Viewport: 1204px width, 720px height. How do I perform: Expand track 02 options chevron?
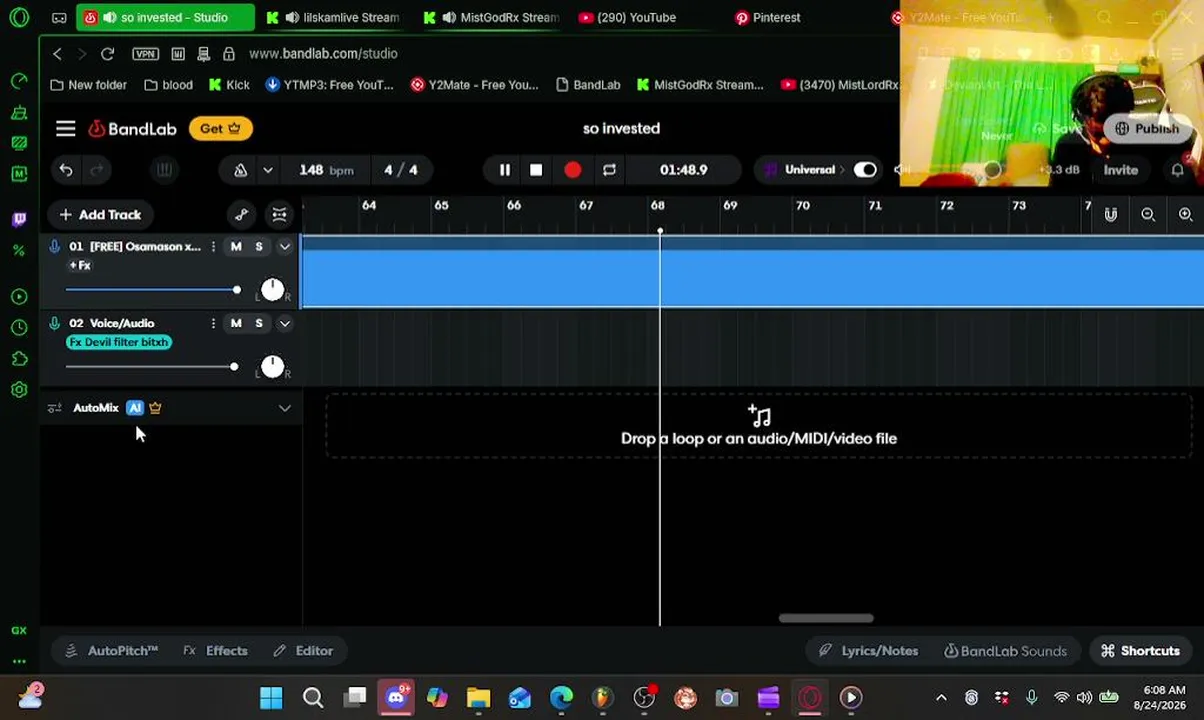[285, 323]
